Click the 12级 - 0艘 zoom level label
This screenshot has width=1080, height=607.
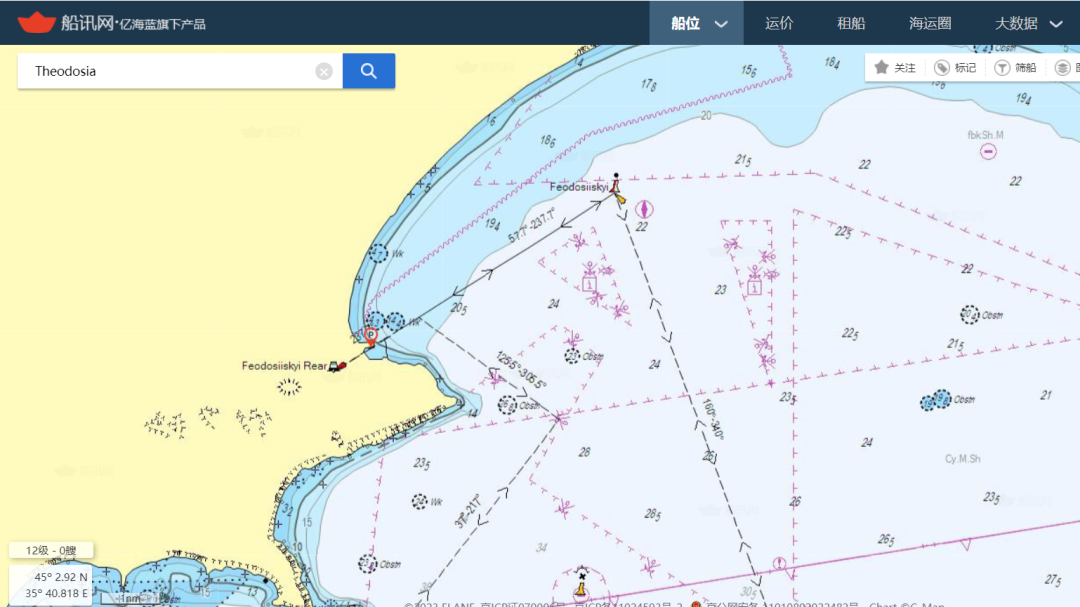click(51, 551)
